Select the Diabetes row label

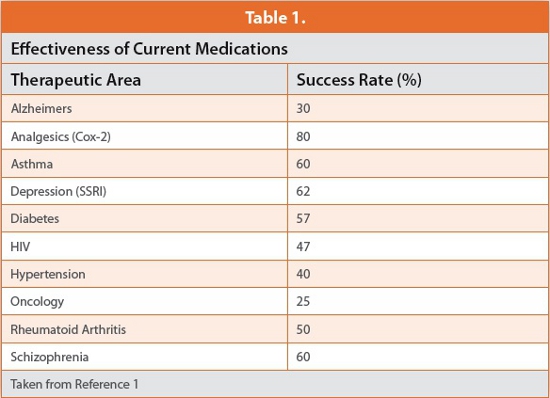point(35,218)
